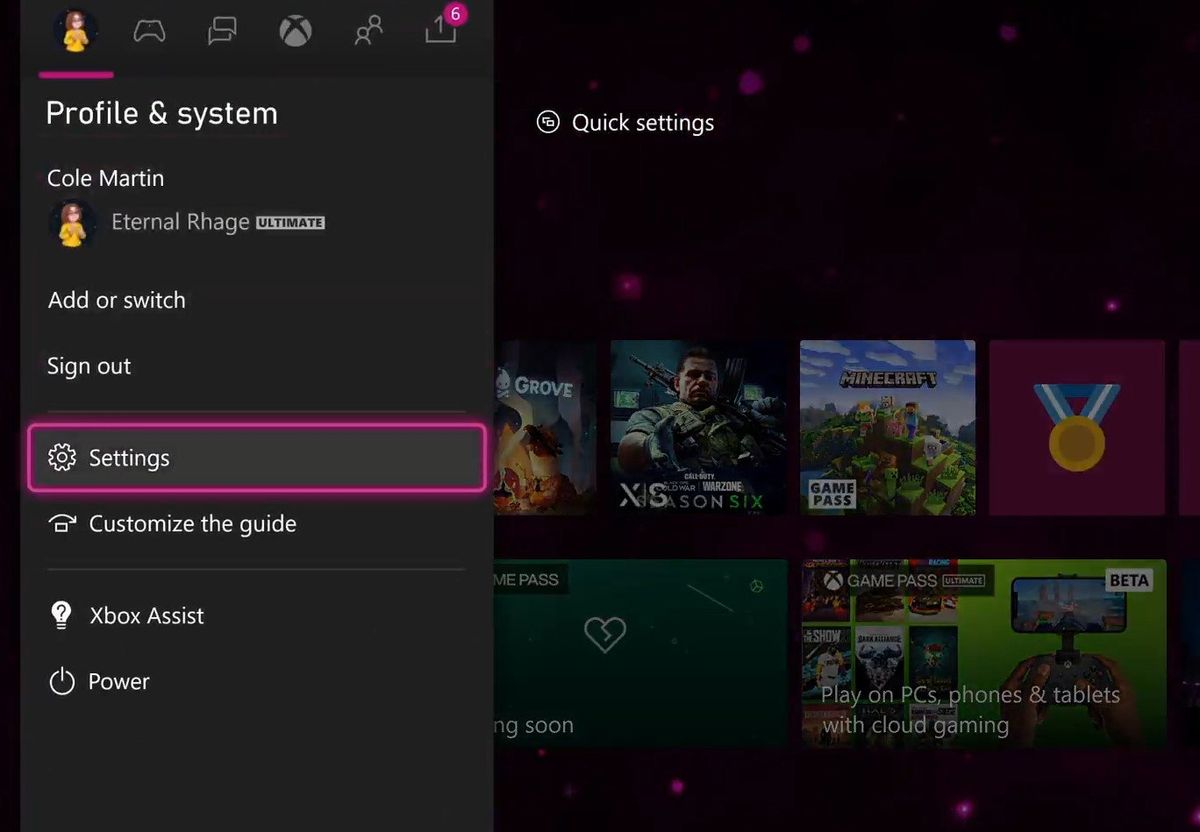Open the People icon in the guide bar
The width and height of the screenshot is (1200, 832).
367,30
